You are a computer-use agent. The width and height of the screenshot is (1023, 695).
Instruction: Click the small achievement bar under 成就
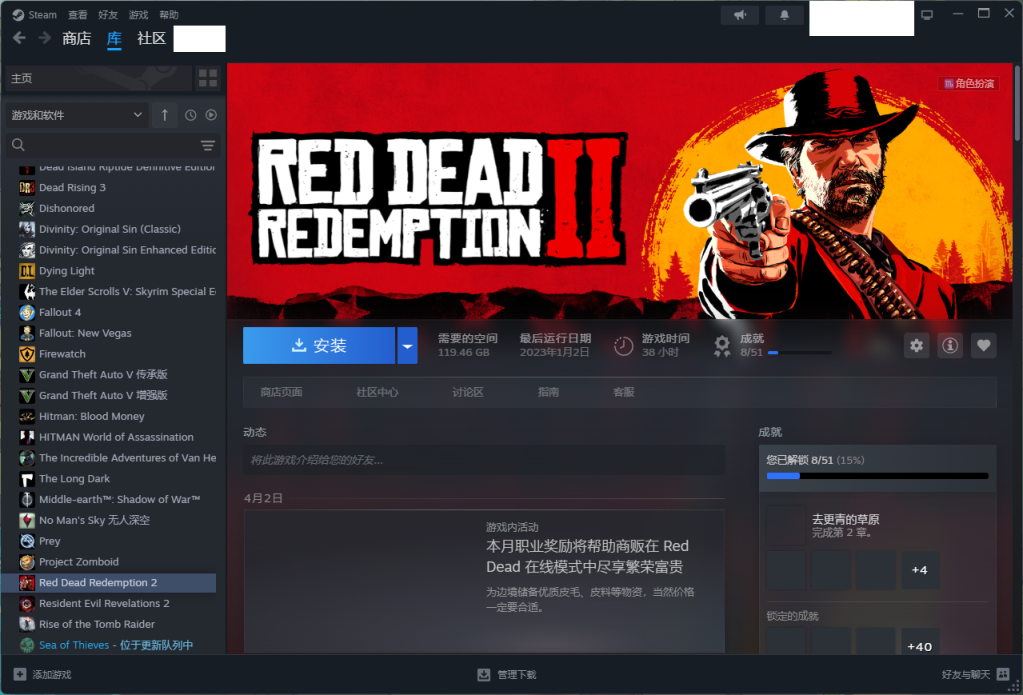(800, 352)
